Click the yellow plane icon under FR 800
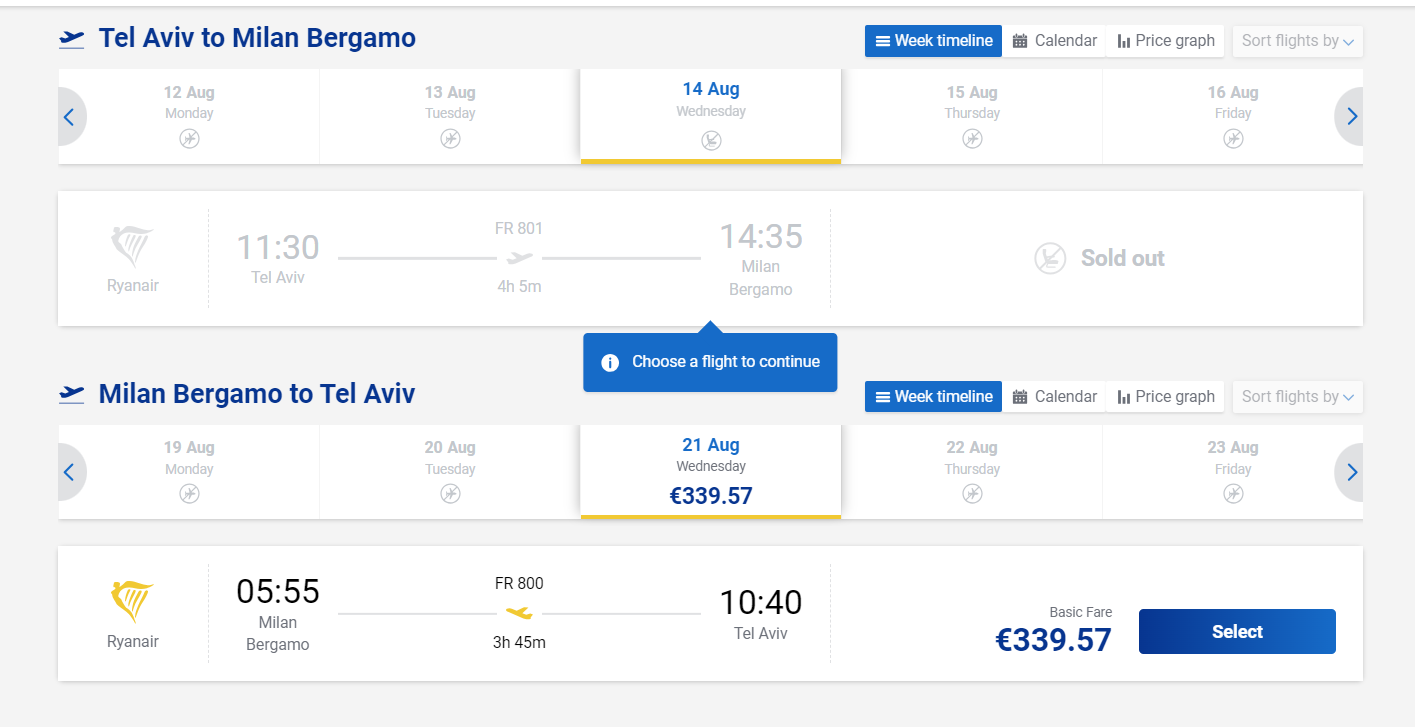 (519, 612)
